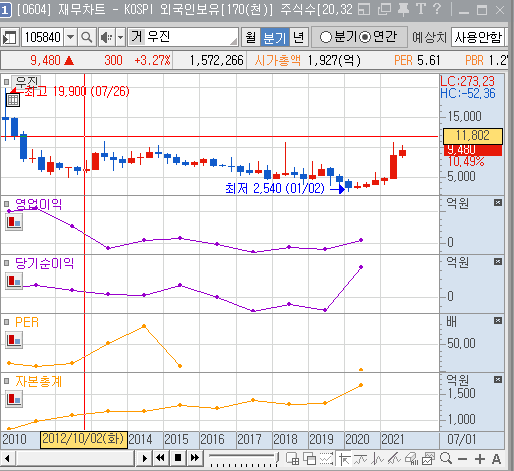Image resolution: width=514 pixels, height=471 pixels.
Task: Switch to the 년 (yearly) period tab
Action: pos(299,37)
